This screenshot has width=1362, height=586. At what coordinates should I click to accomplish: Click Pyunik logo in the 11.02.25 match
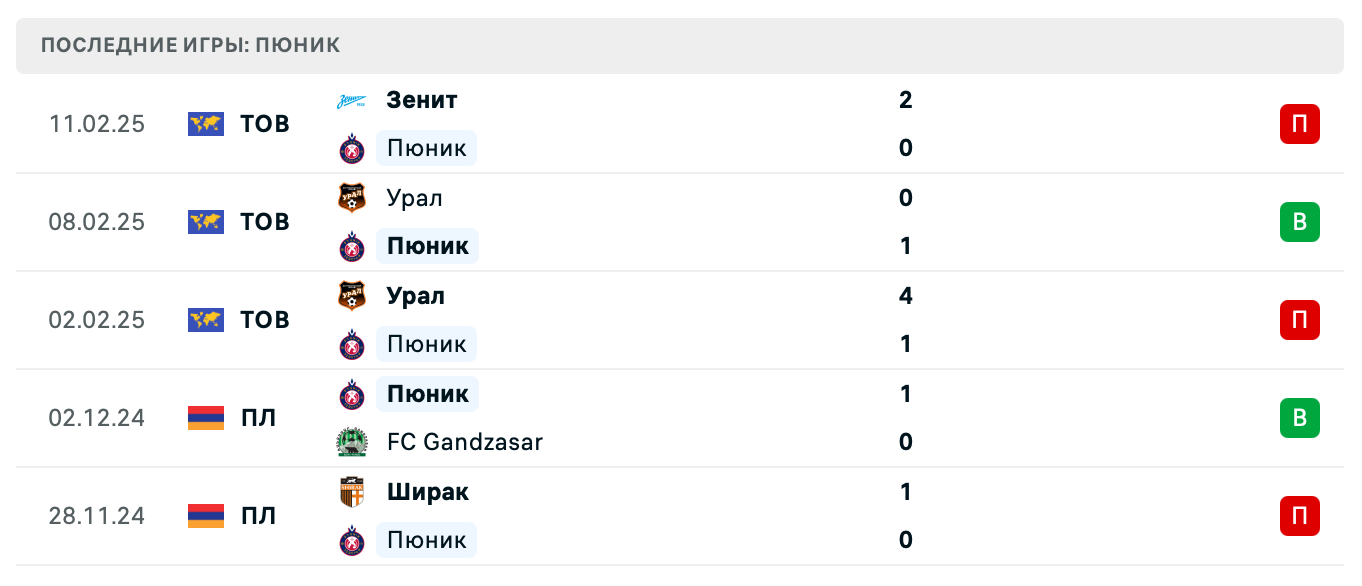(x=352, y=149)
